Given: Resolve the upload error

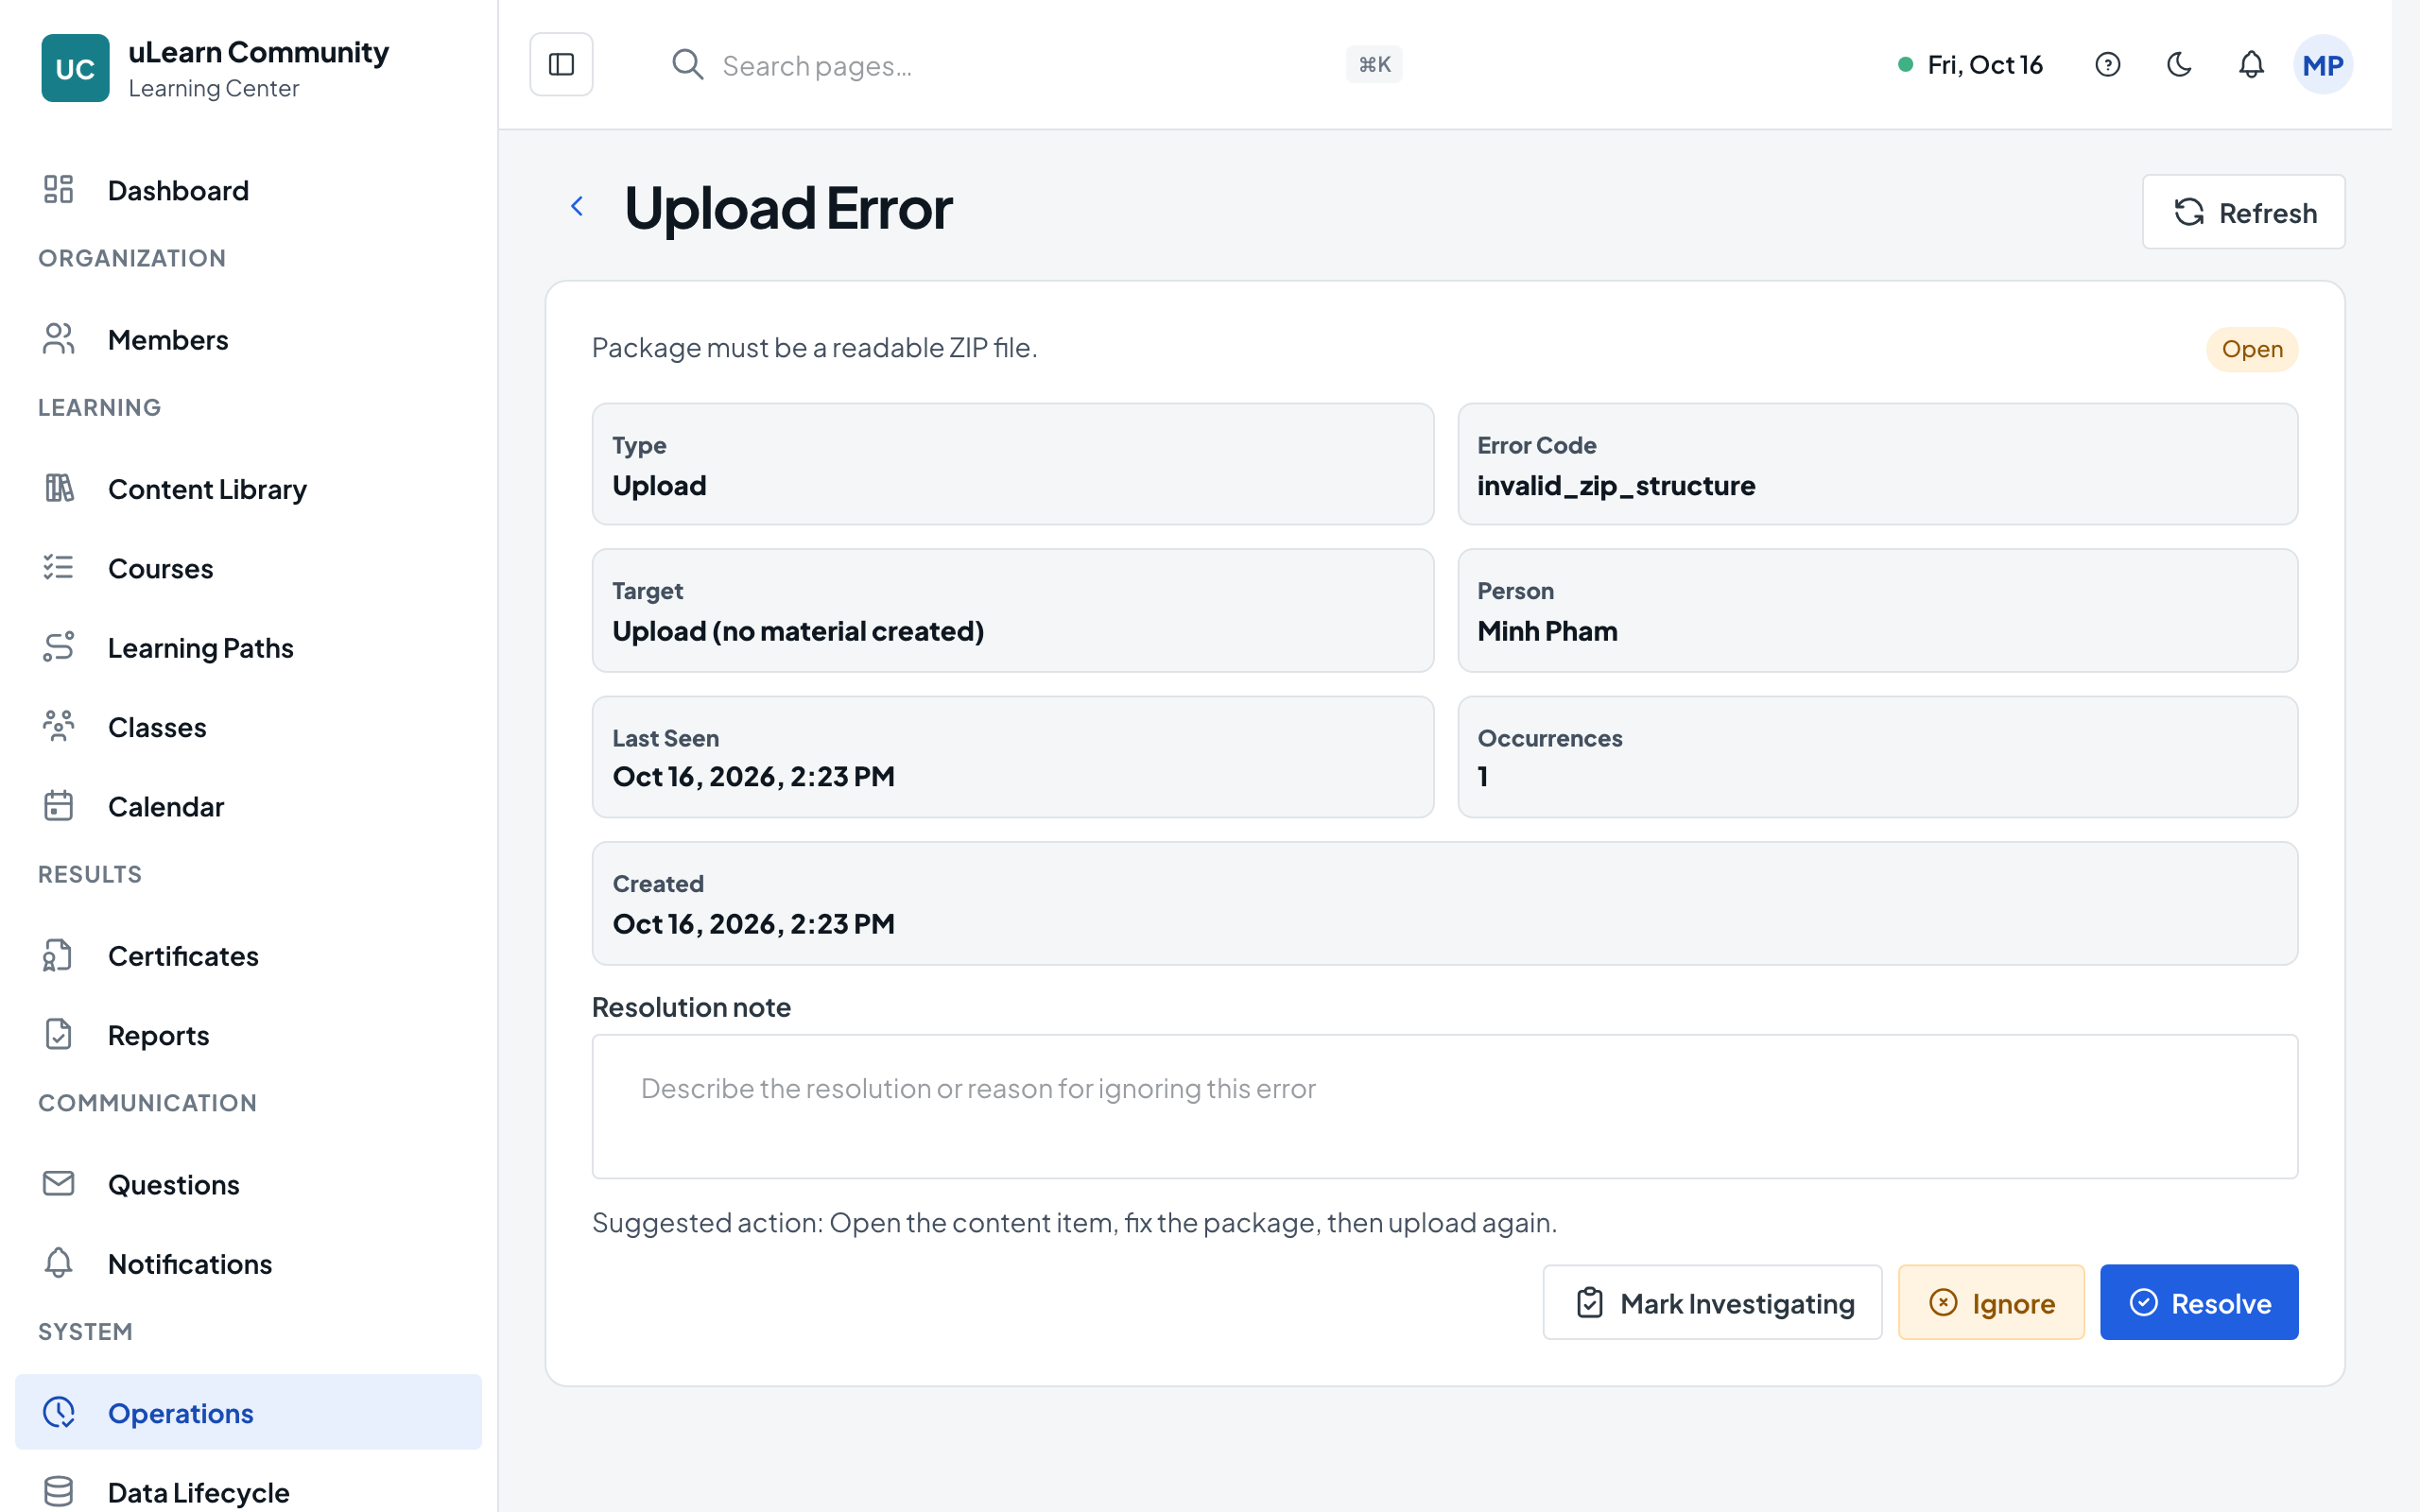Looking at the screenshot, I should [x=2199, y=1302].
